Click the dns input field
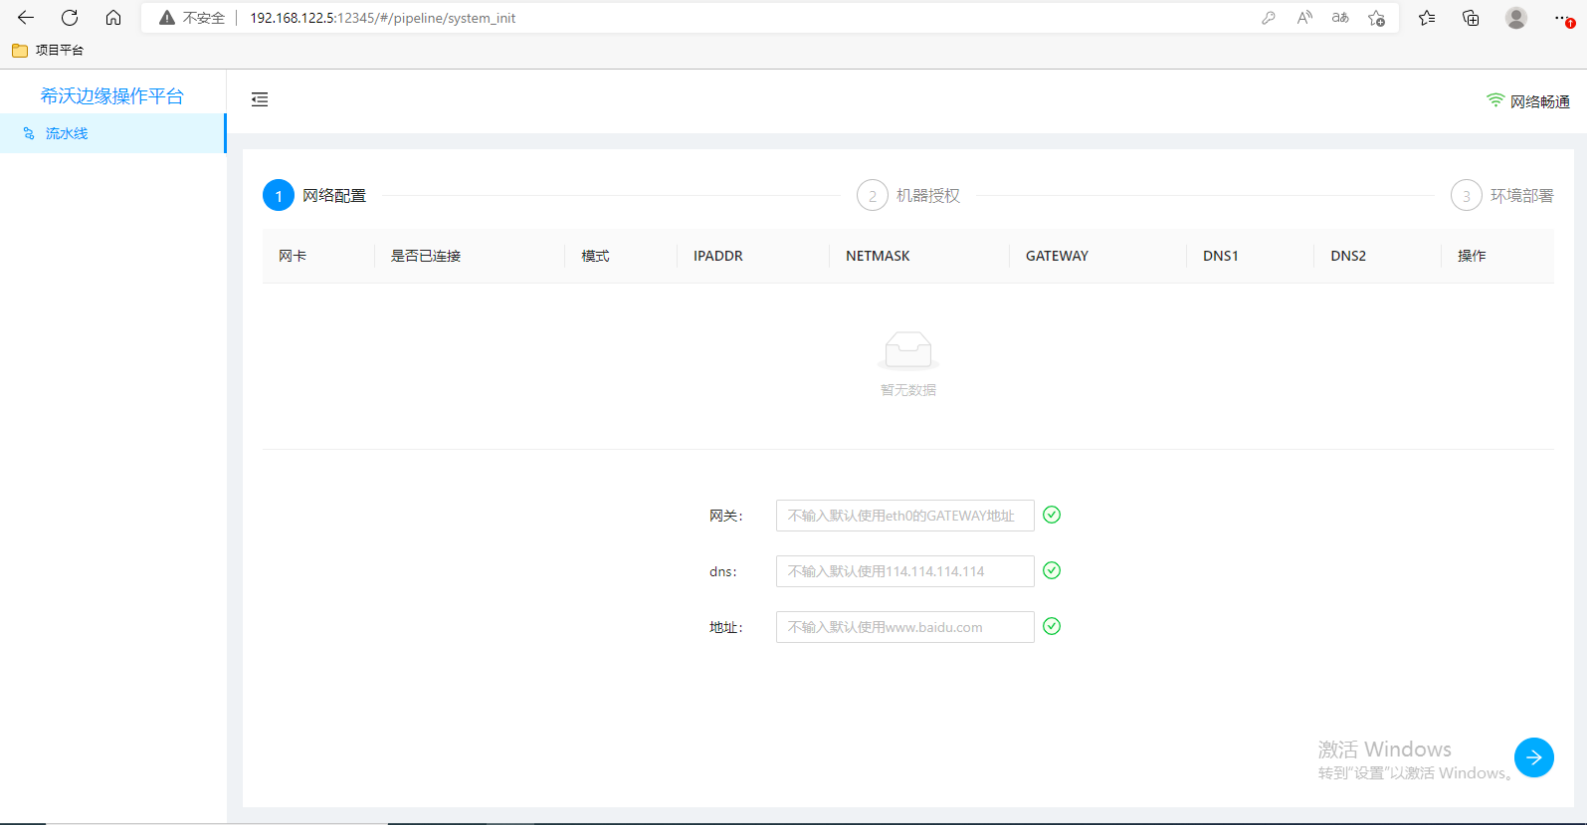Screen dimensions: 1587x825 coord(904,572)
